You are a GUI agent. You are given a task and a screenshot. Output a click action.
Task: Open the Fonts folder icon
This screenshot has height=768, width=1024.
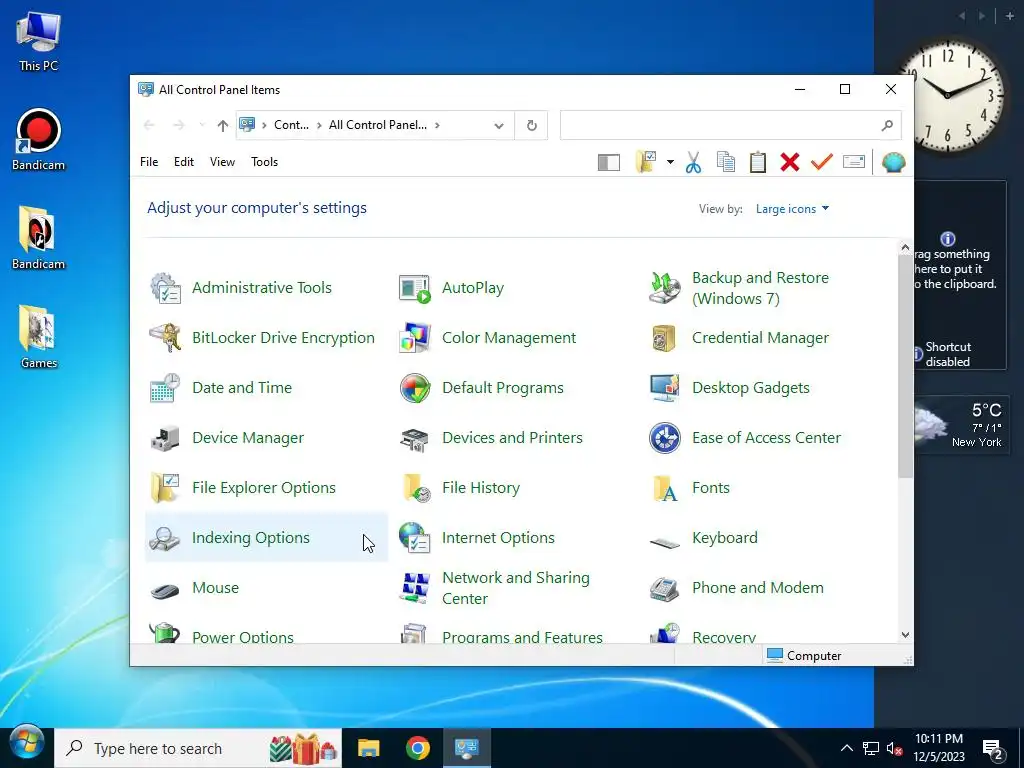665,488
